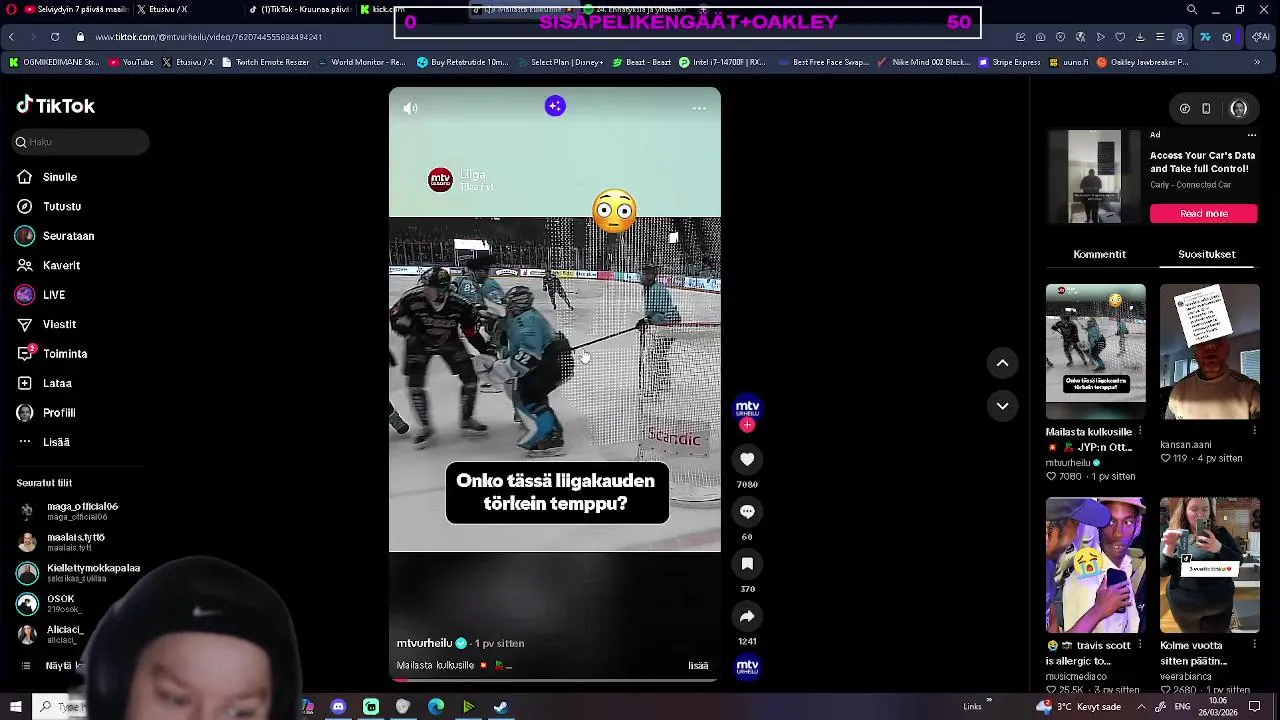Open video options three-dot menu
The image size is (1280, 720).
(699, 108)
